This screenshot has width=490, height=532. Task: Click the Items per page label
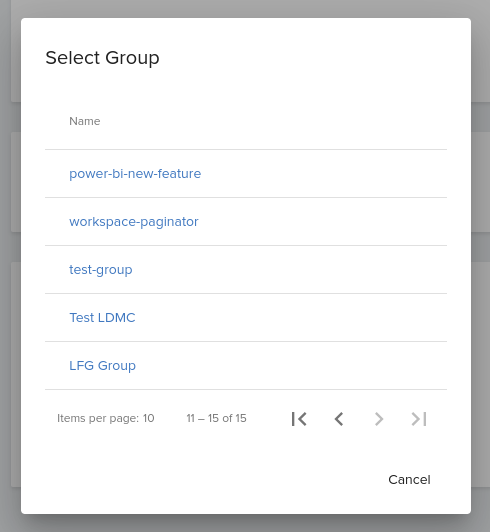click(98, 418)
